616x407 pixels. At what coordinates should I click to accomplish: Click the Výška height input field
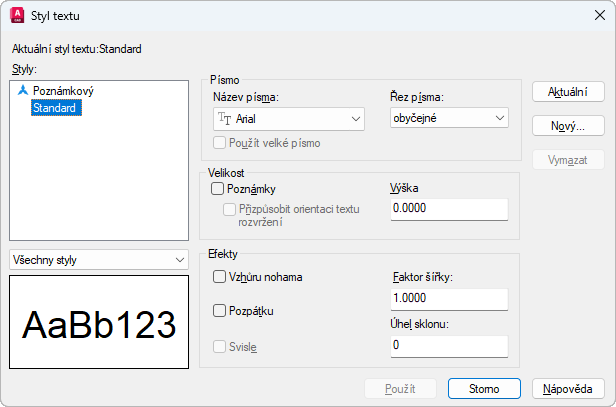[x=449, y=208]
